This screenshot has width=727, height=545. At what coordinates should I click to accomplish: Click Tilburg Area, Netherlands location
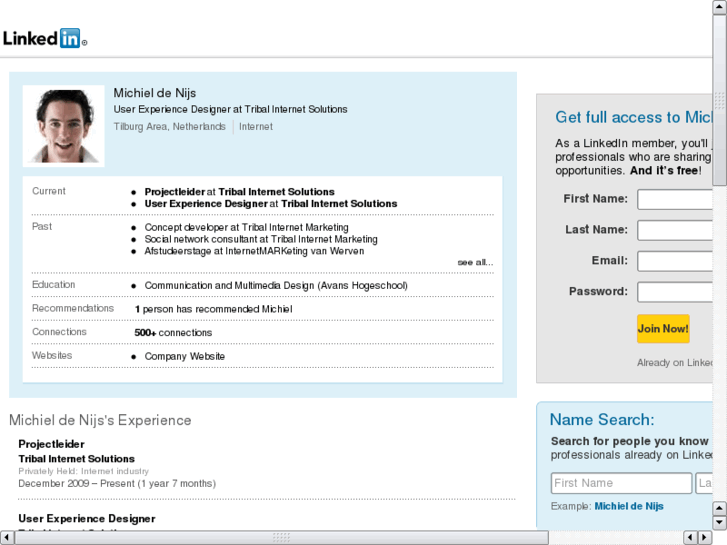click(x=170, y=127)
